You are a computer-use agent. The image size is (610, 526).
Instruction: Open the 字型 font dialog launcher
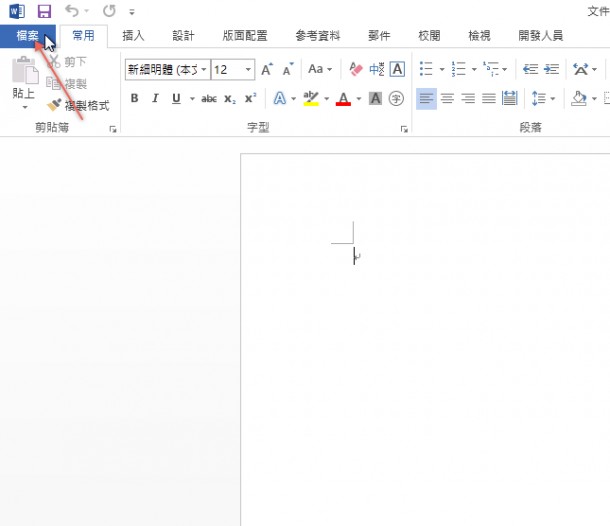404,129
